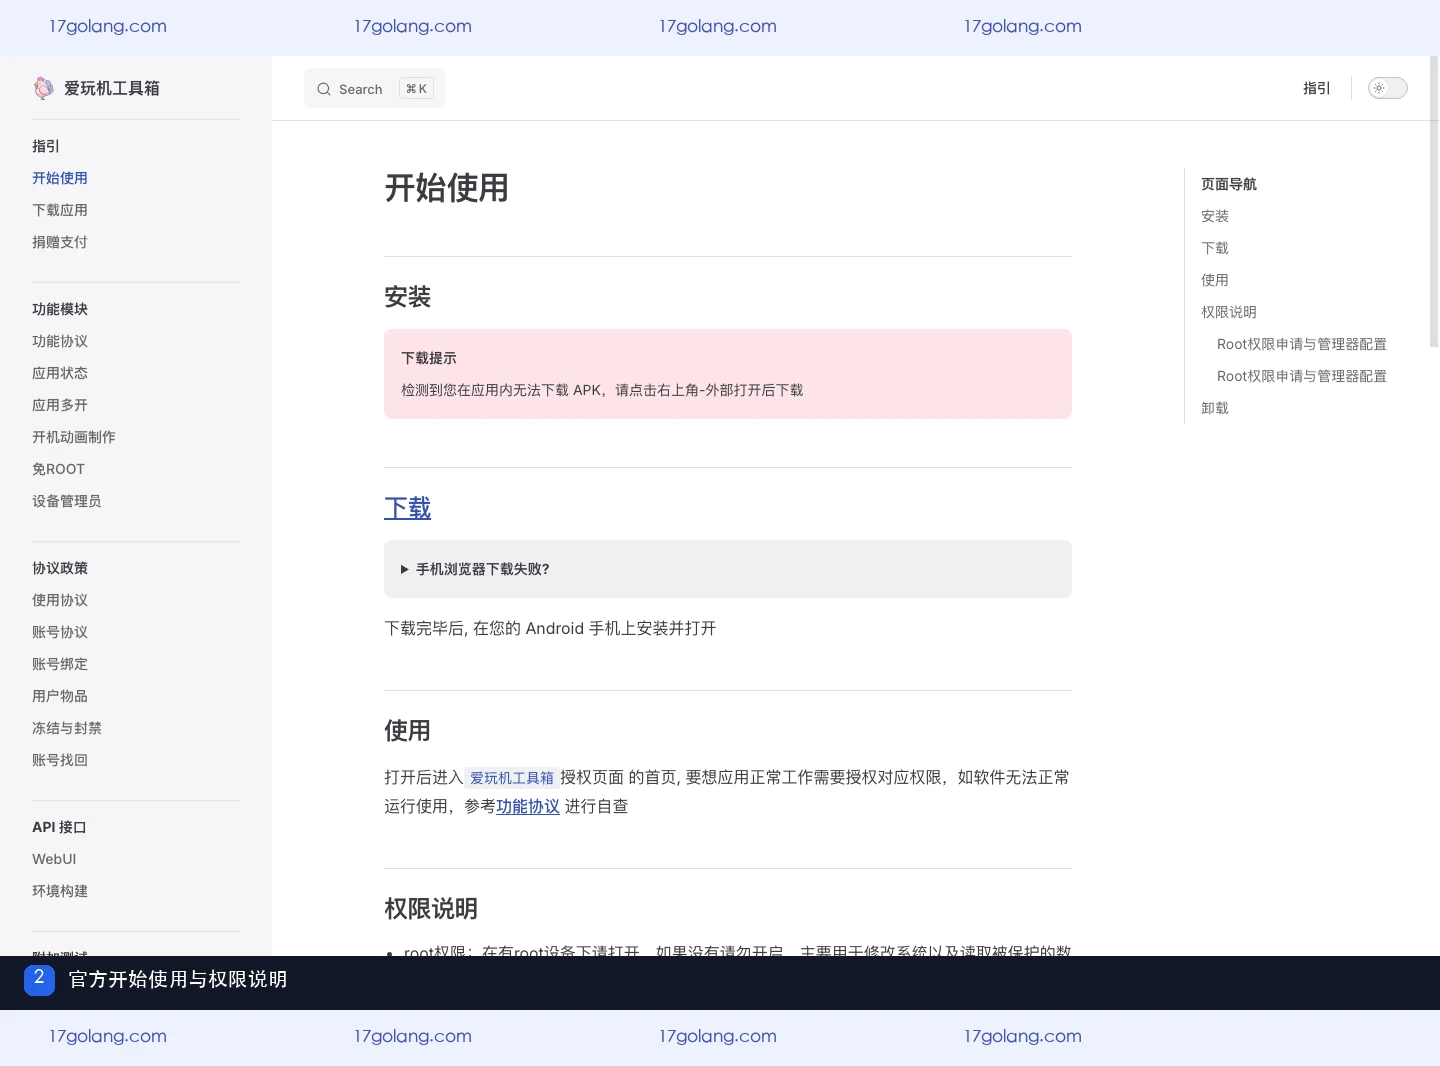Open 应用多开 sidebar page
The width and height of the screenshot is (1440, 1066).
(60, 405)
